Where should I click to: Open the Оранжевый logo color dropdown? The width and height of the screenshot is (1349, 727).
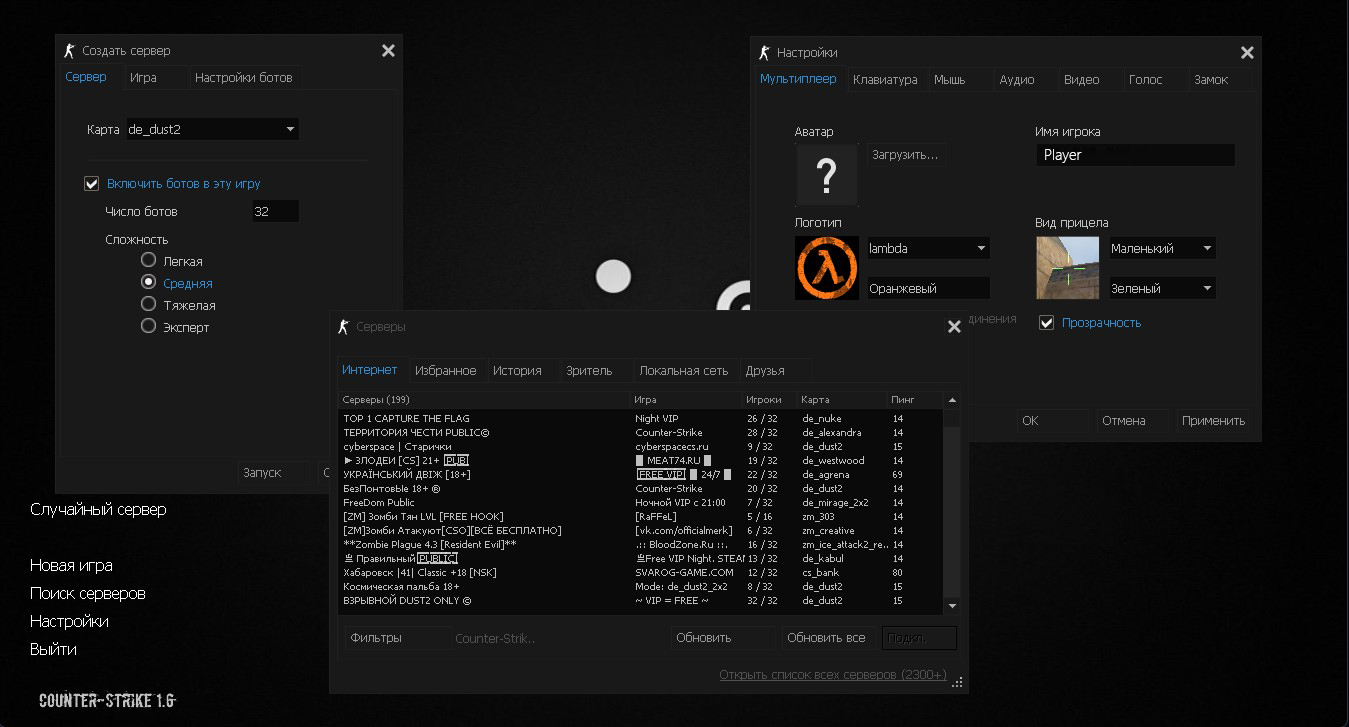pyautogui.click(x=927, y=288)
